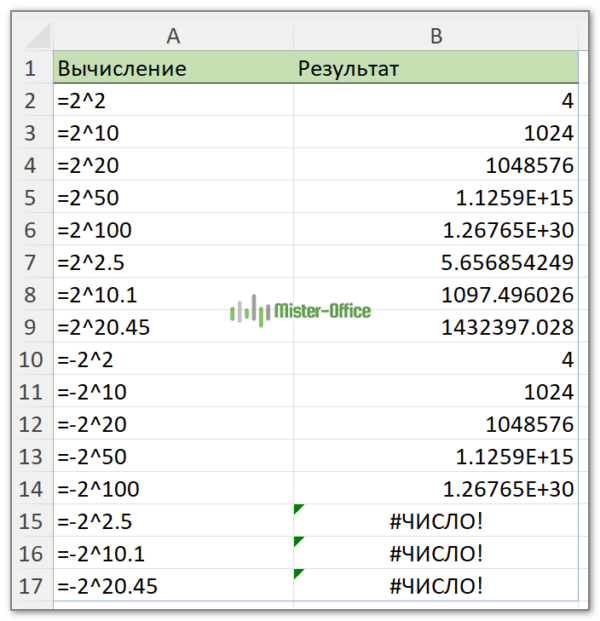The image size is (600, 621).
Task: Select row 10 header
Action: (31, 360)
